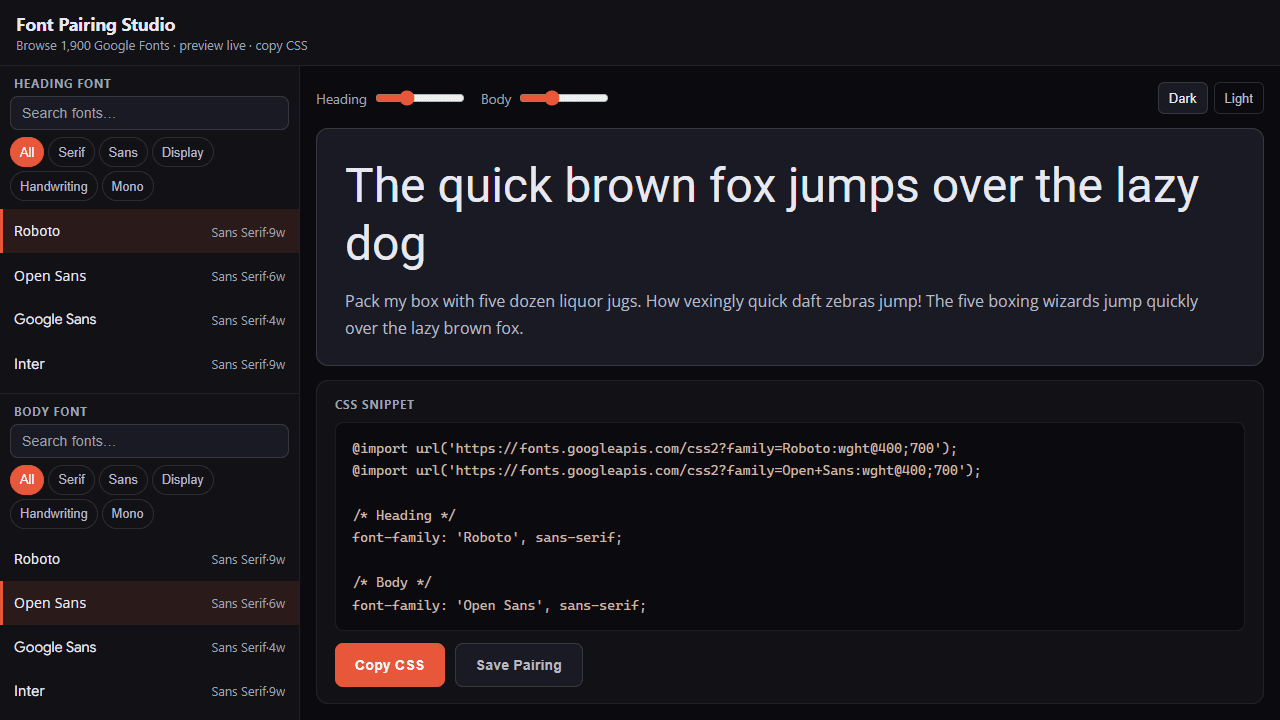Filter body fonts by Handwriting

(x=54, y=514)
